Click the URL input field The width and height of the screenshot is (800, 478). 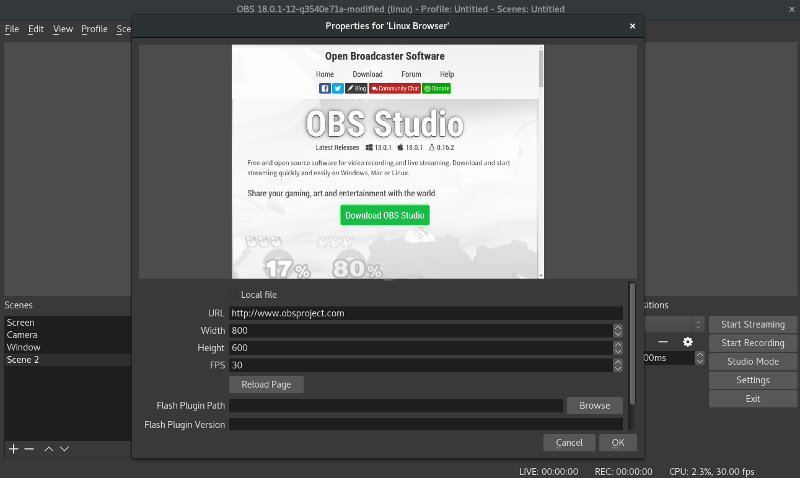click(x=426, y=313)
